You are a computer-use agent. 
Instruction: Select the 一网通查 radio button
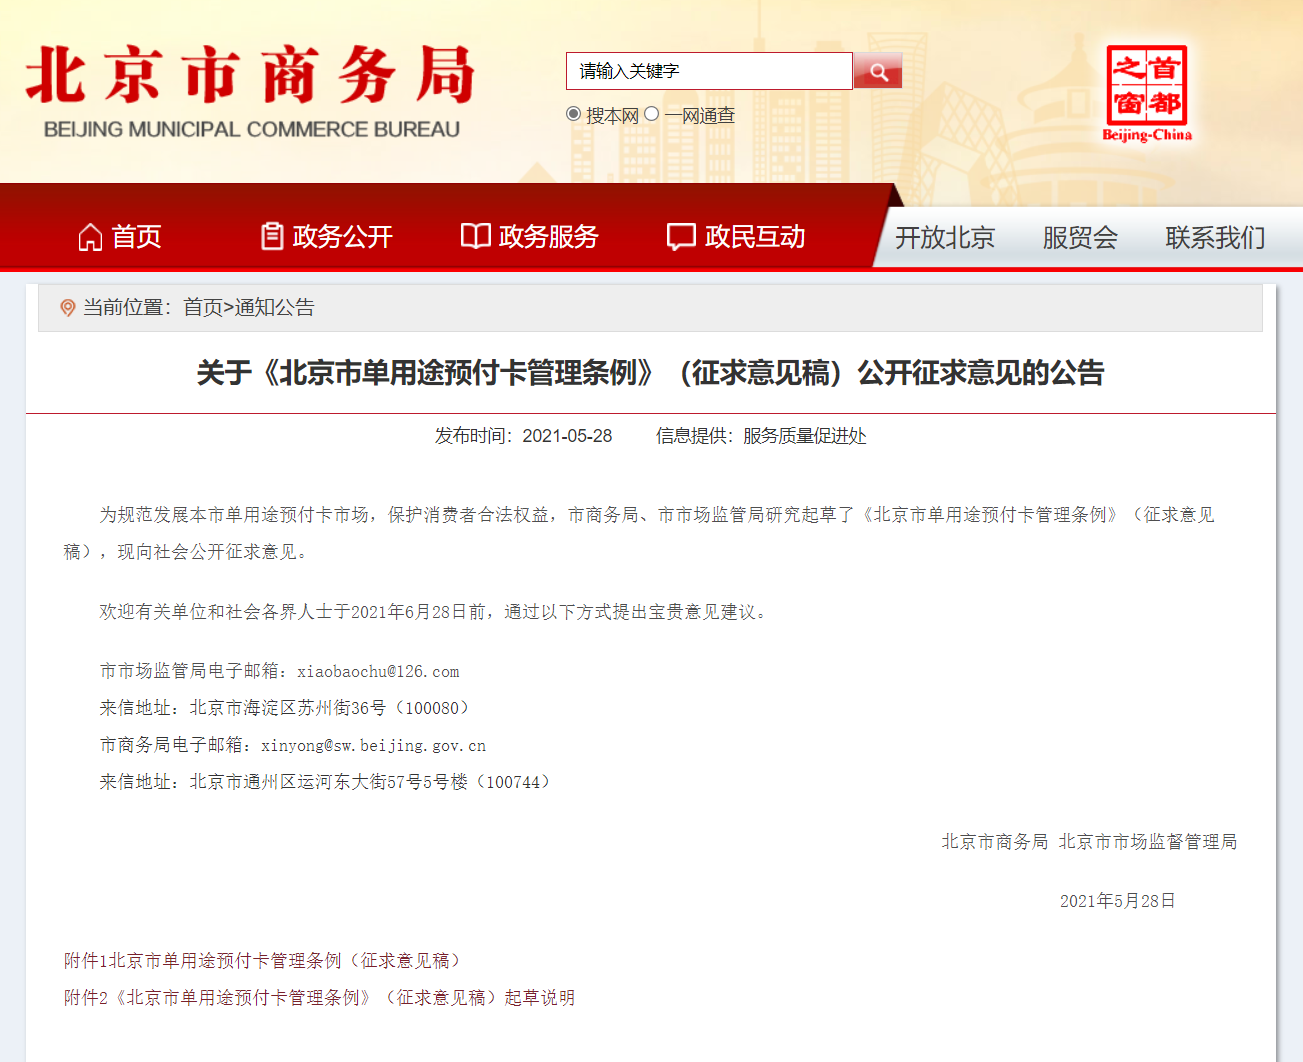pos(651,114)
